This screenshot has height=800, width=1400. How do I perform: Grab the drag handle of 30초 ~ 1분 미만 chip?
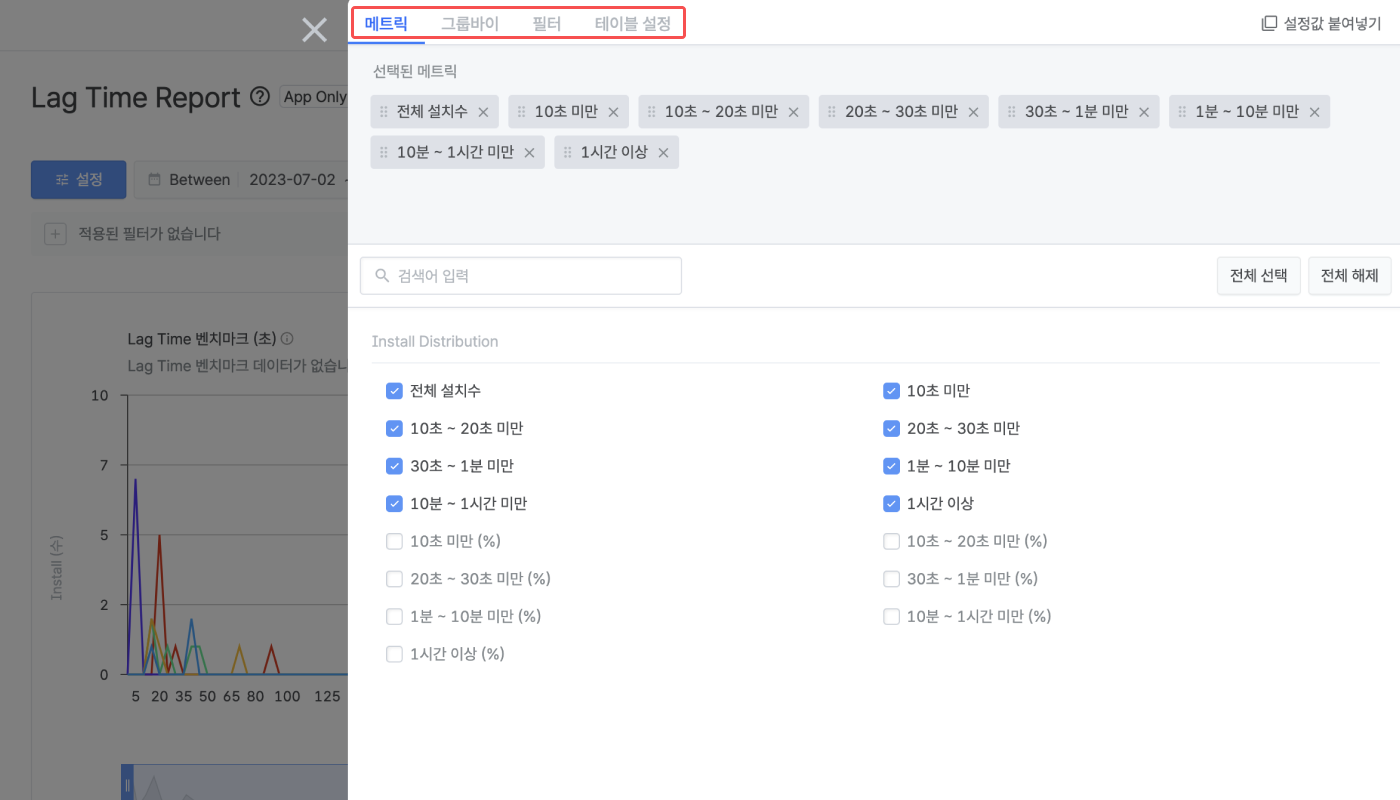point(1011,112)
